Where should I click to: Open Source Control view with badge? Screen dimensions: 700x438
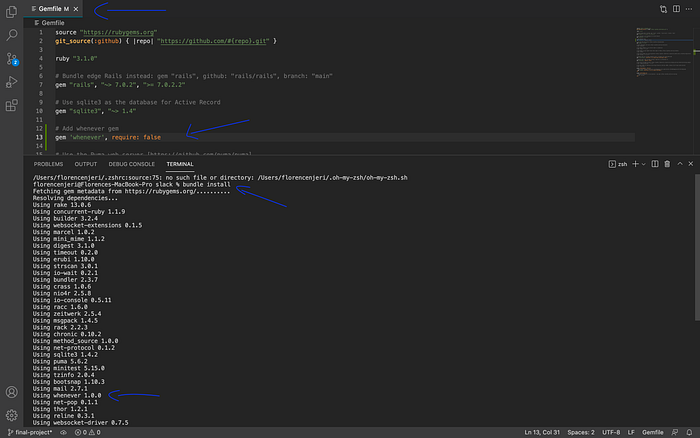pyautogui.click(x=12, y=59)
